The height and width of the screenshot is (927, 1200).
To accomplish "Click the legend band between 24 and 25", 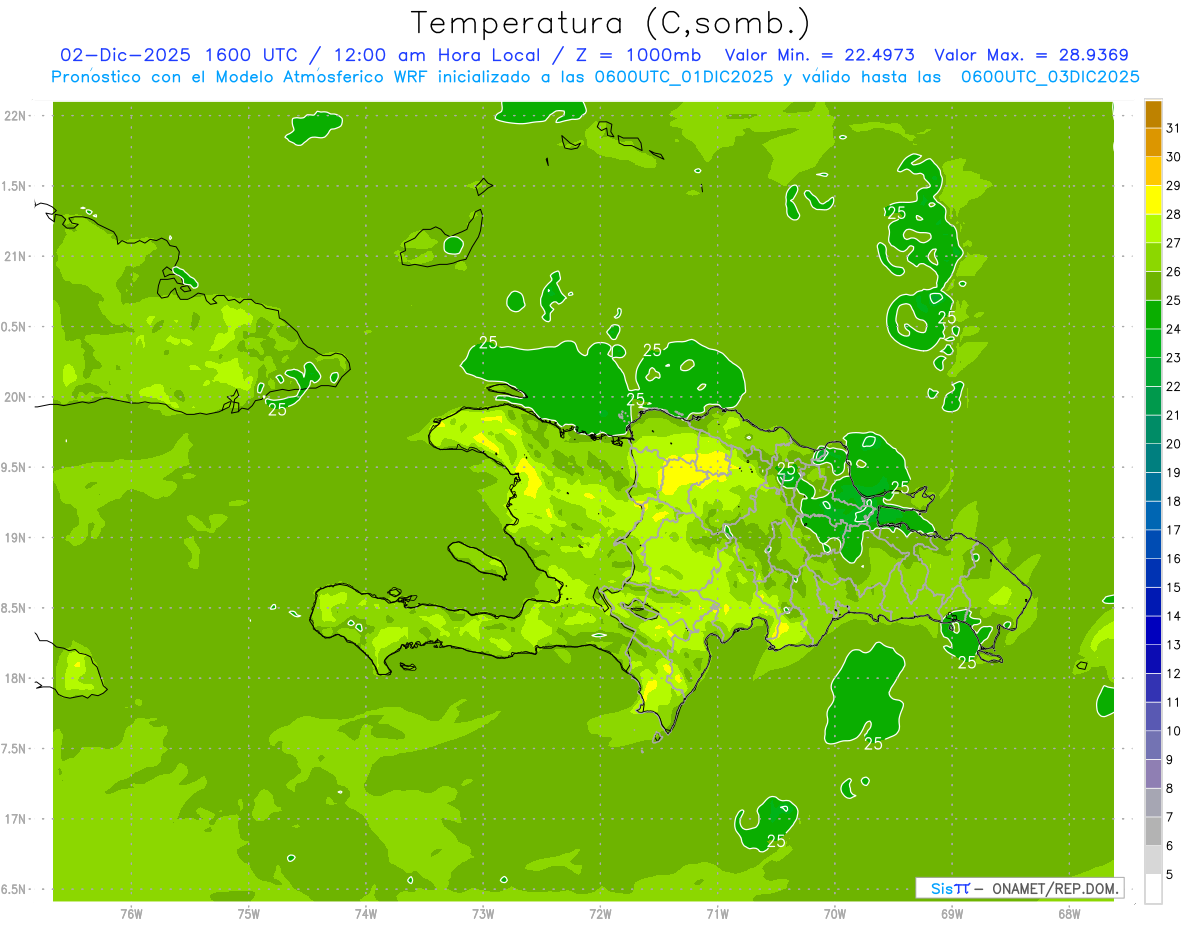I will 1153,315.
